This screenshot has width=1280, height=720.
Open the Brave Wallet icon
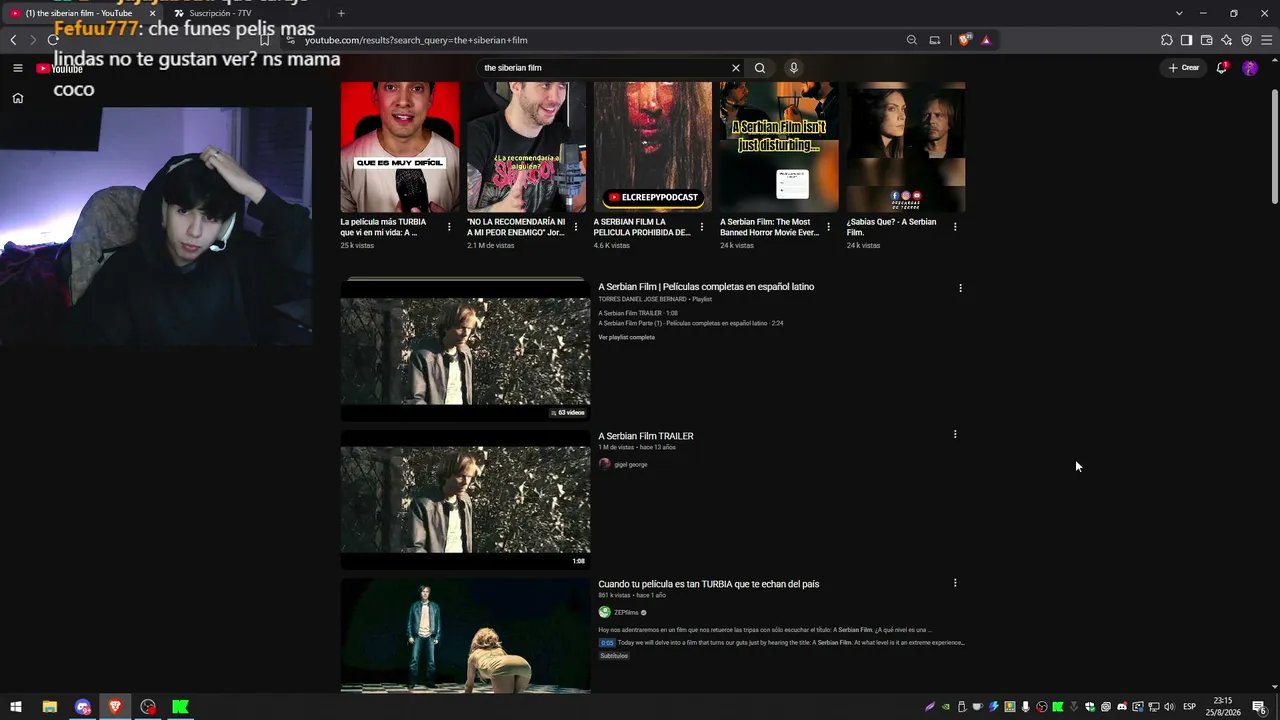tap(1207, 40)
